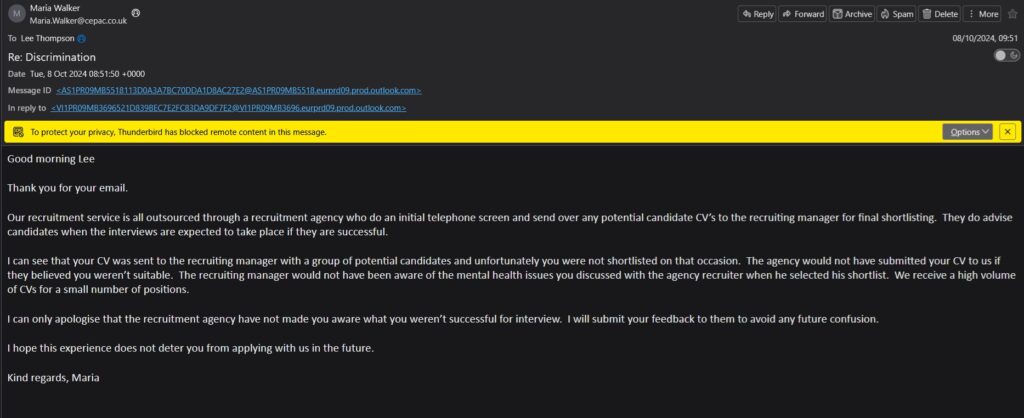Image resolution: width=1024 pixels, height=418 pixels.
Task: Click icon next to Maria Walker's address
Action: pos(135,13)
